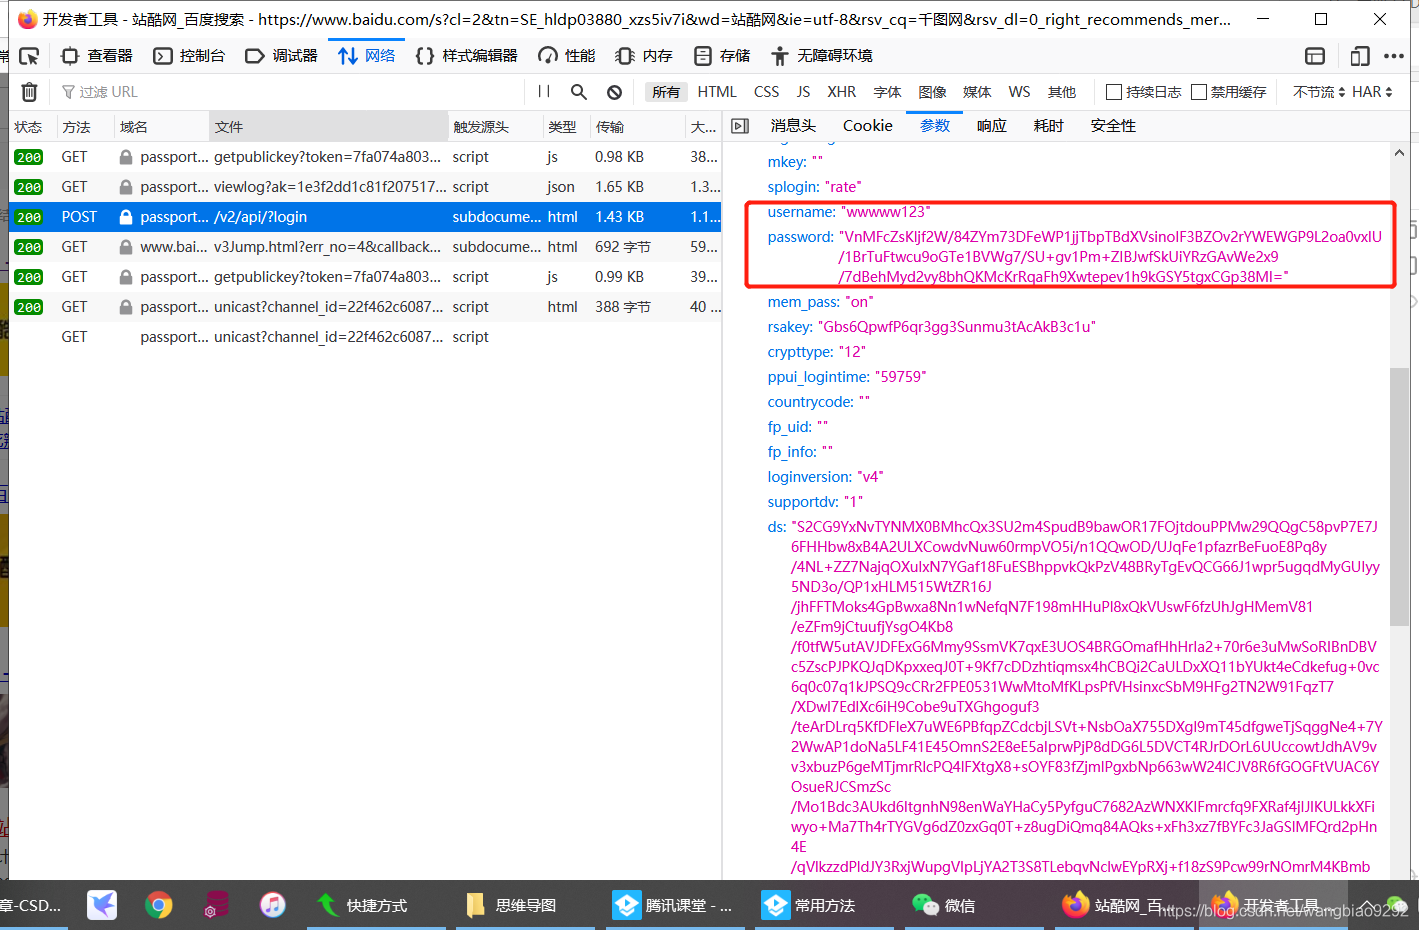Select the 网络 network panel
The image size is (1419, 930).
[366, 56]
